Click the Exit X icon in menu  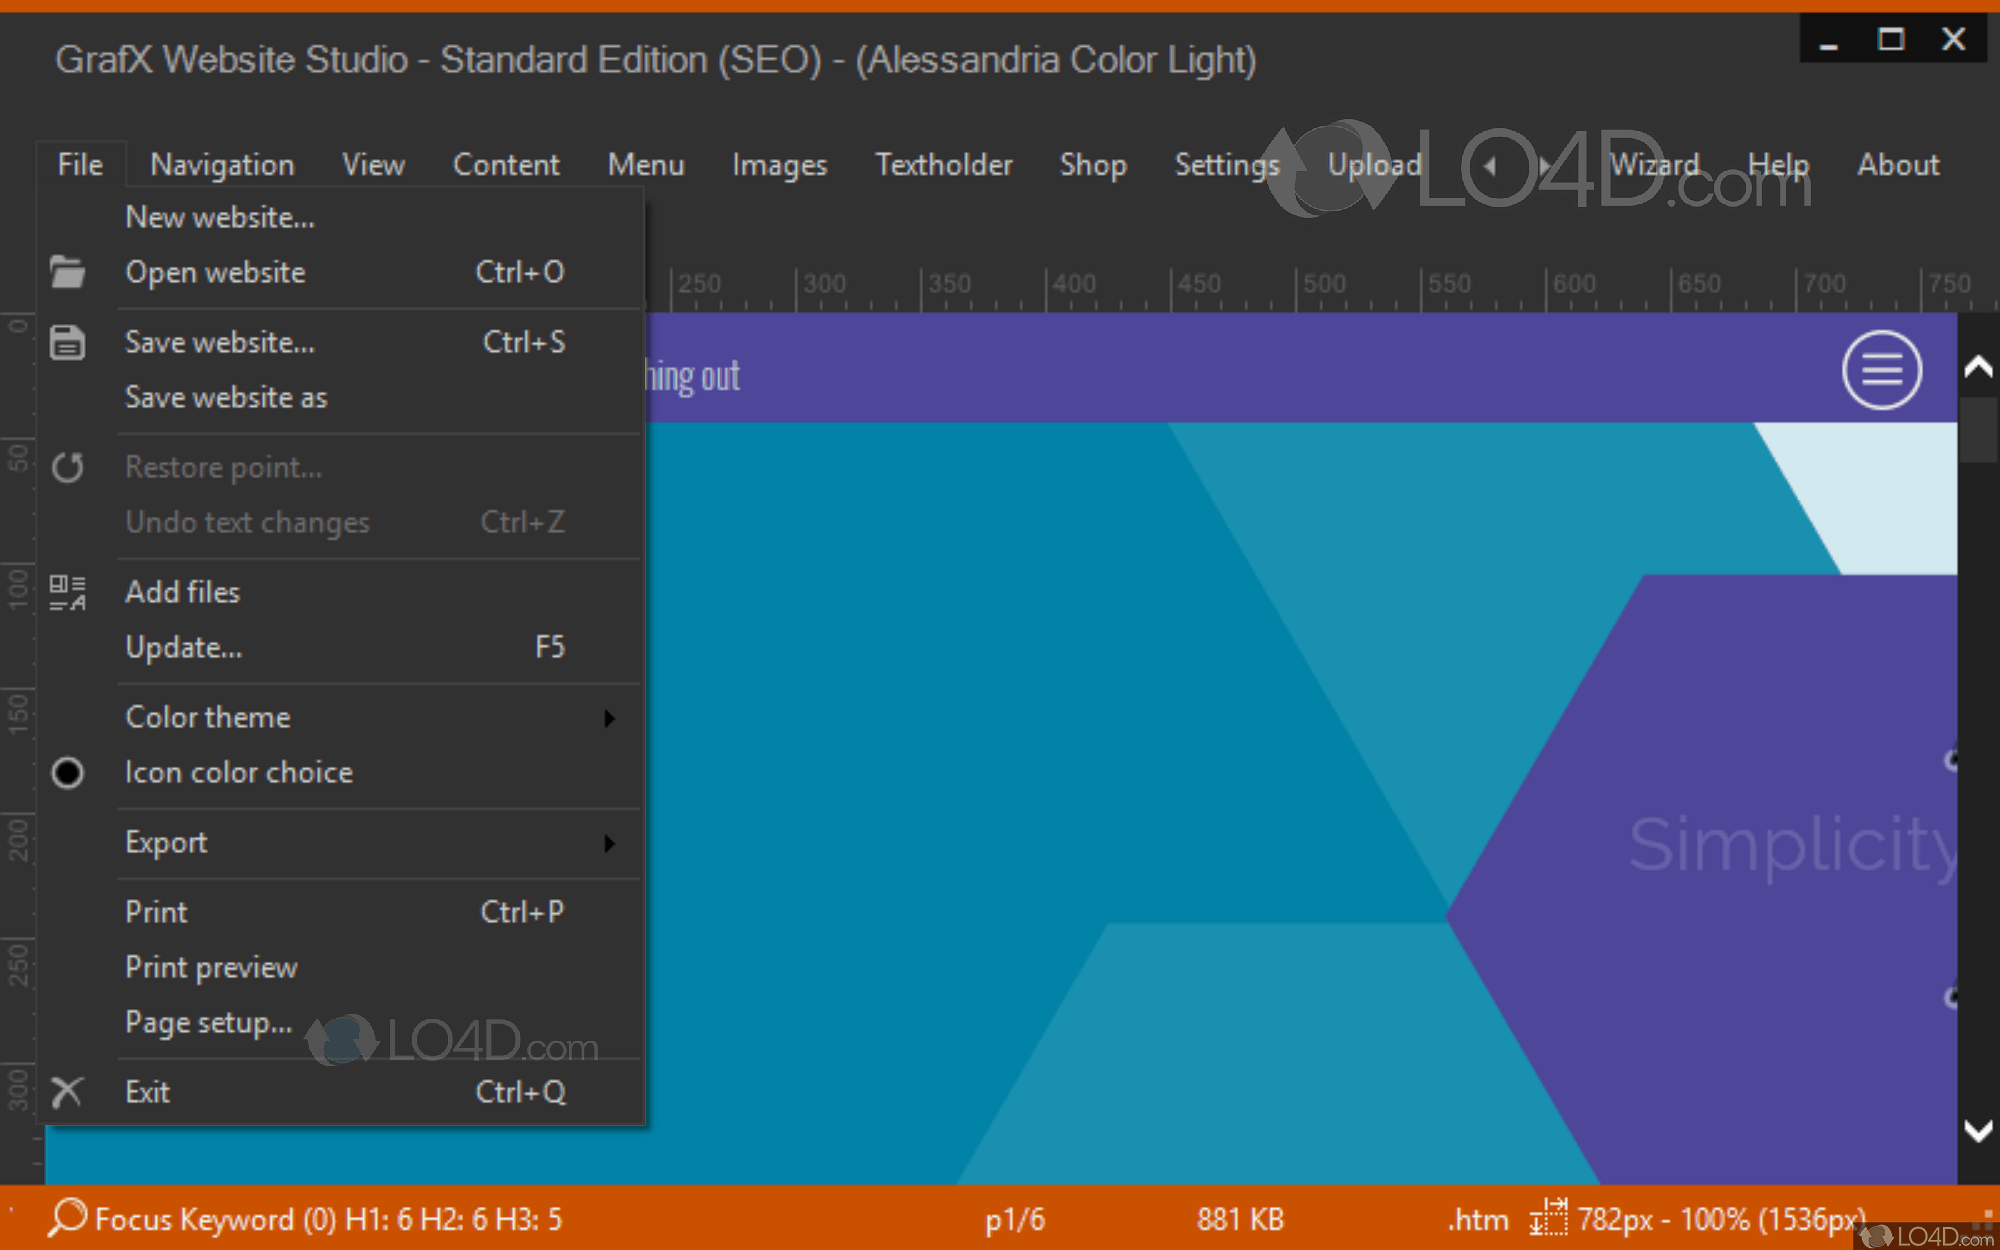(67, 1092)
